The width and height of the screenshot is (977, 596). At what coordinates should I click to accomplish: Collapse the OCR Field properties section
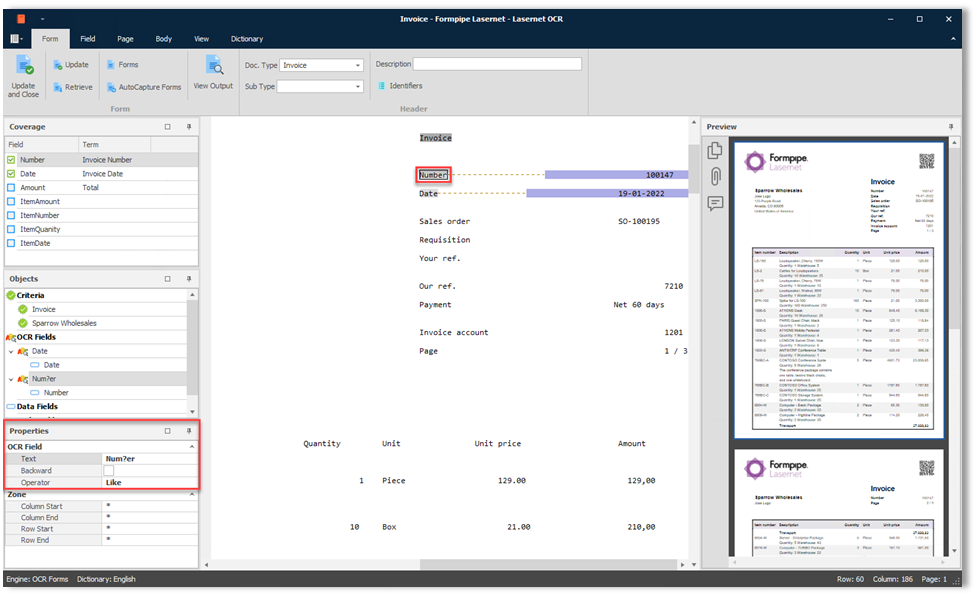192,447
